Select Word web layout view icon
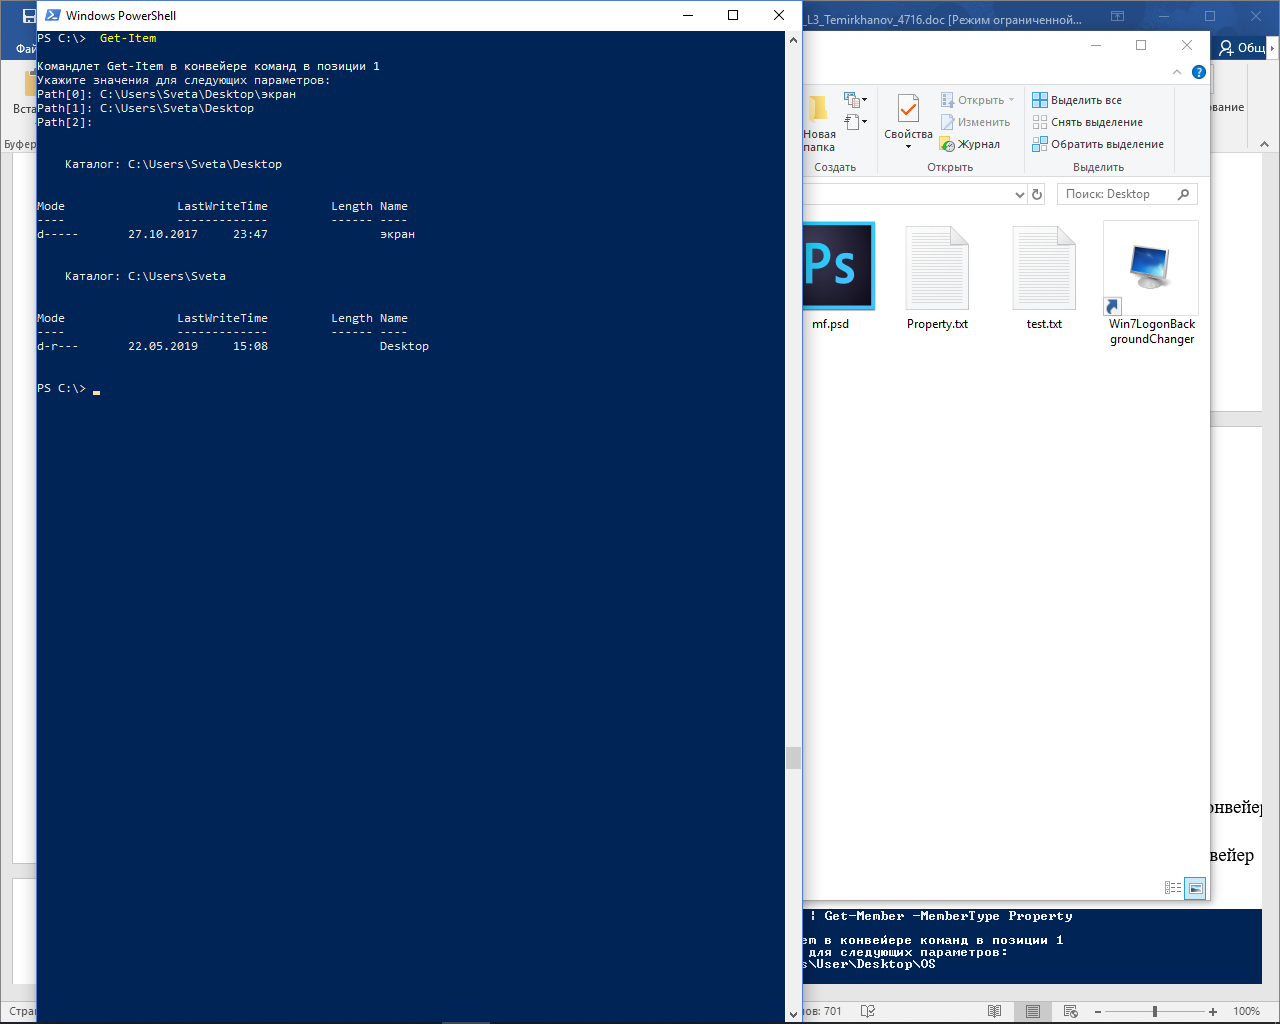This screenshot has height=1024, width=1280. [1071, 1011]
